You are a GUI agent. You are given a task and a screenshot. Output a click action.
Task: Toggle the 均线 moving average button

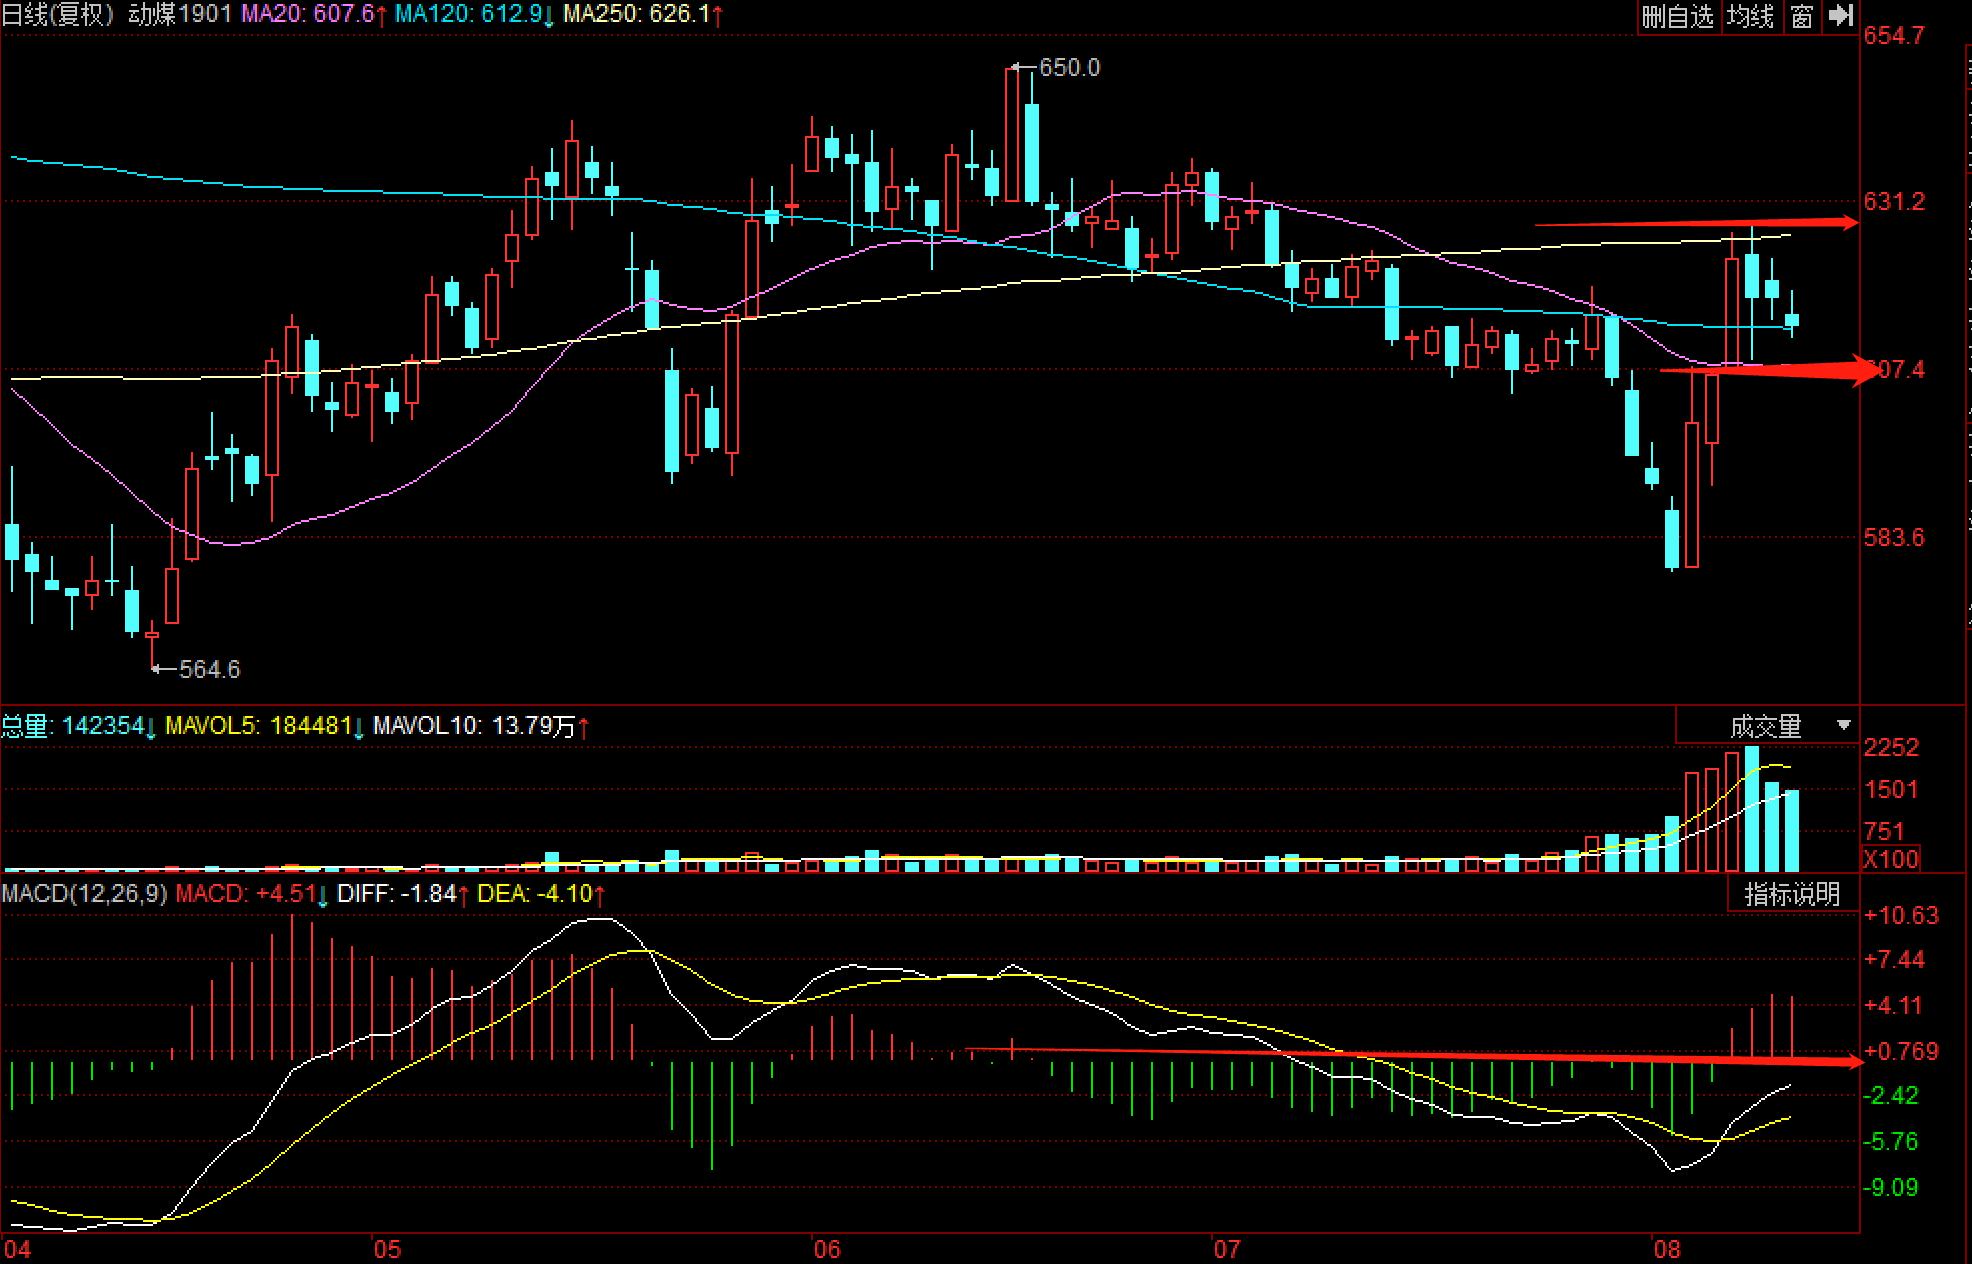[x=1751, y=16]
